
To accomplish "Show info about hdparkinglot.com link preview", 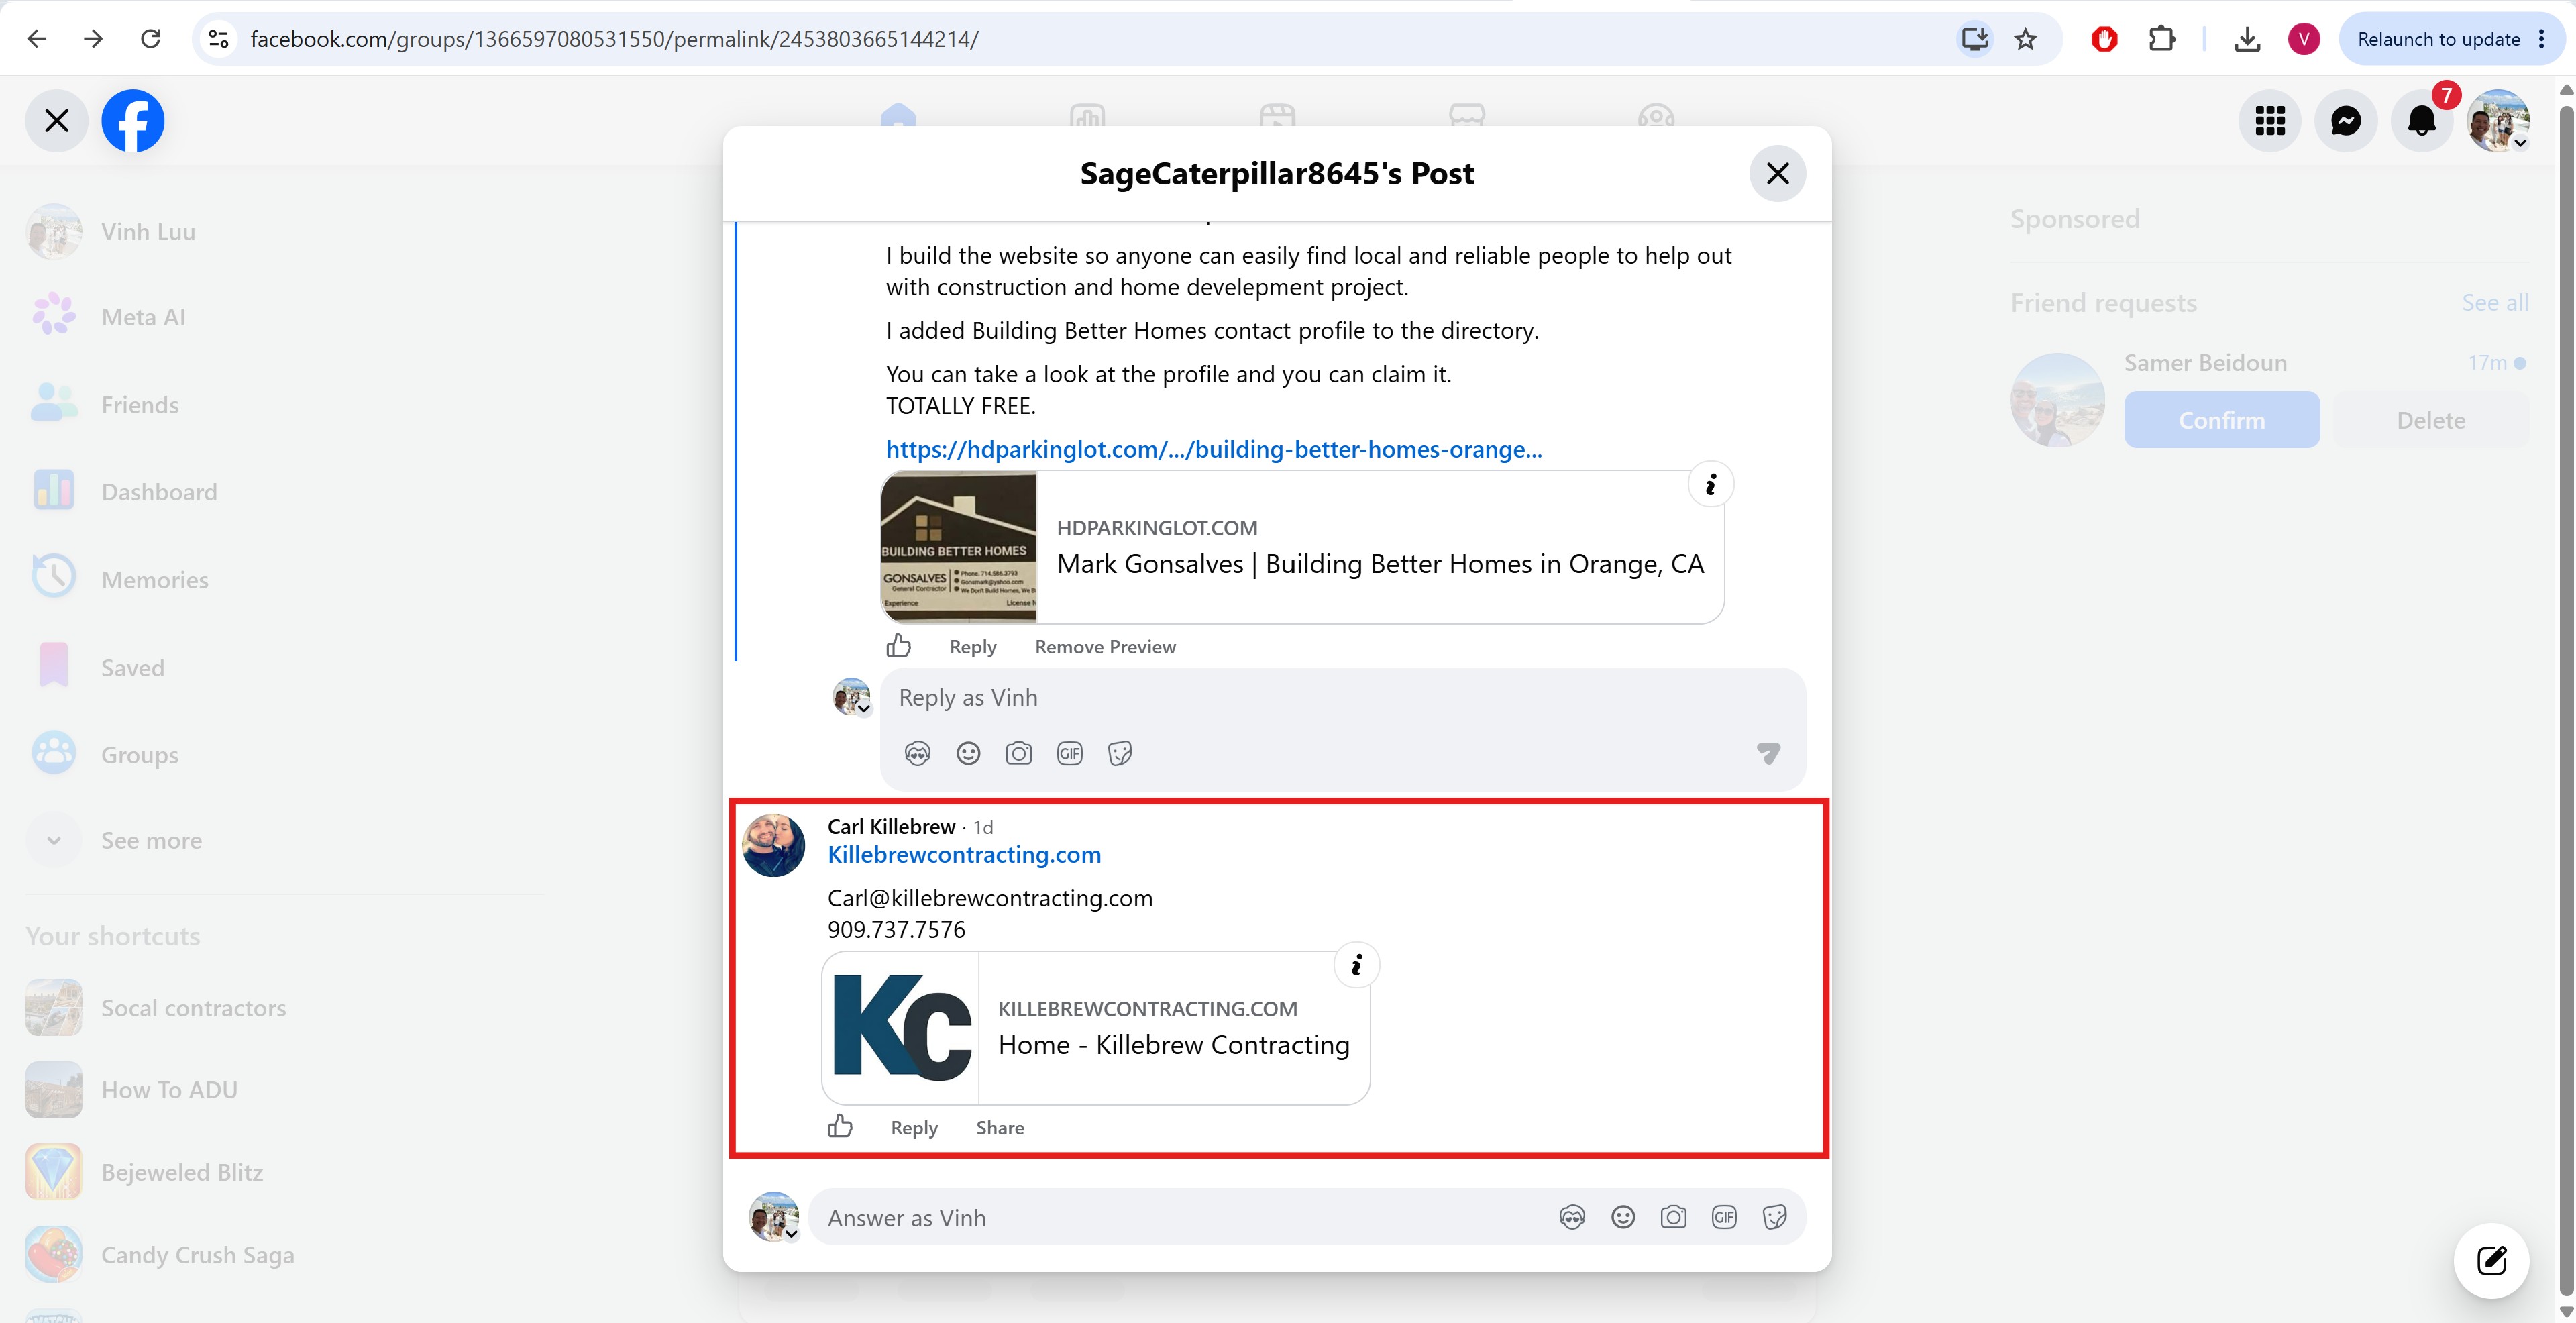I will 1711,485.
